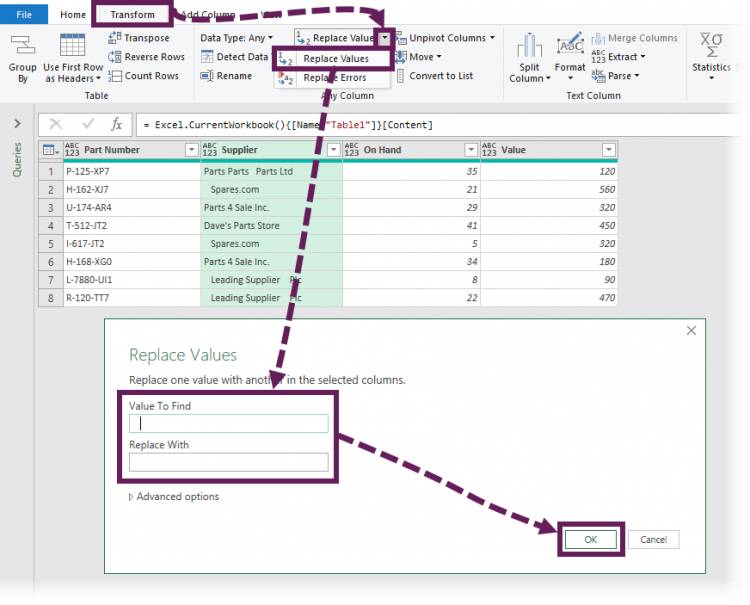Click the Transpose table button
Image resolution: width=750 pixels, height=605 pixels.
click(x=139, y=38)
